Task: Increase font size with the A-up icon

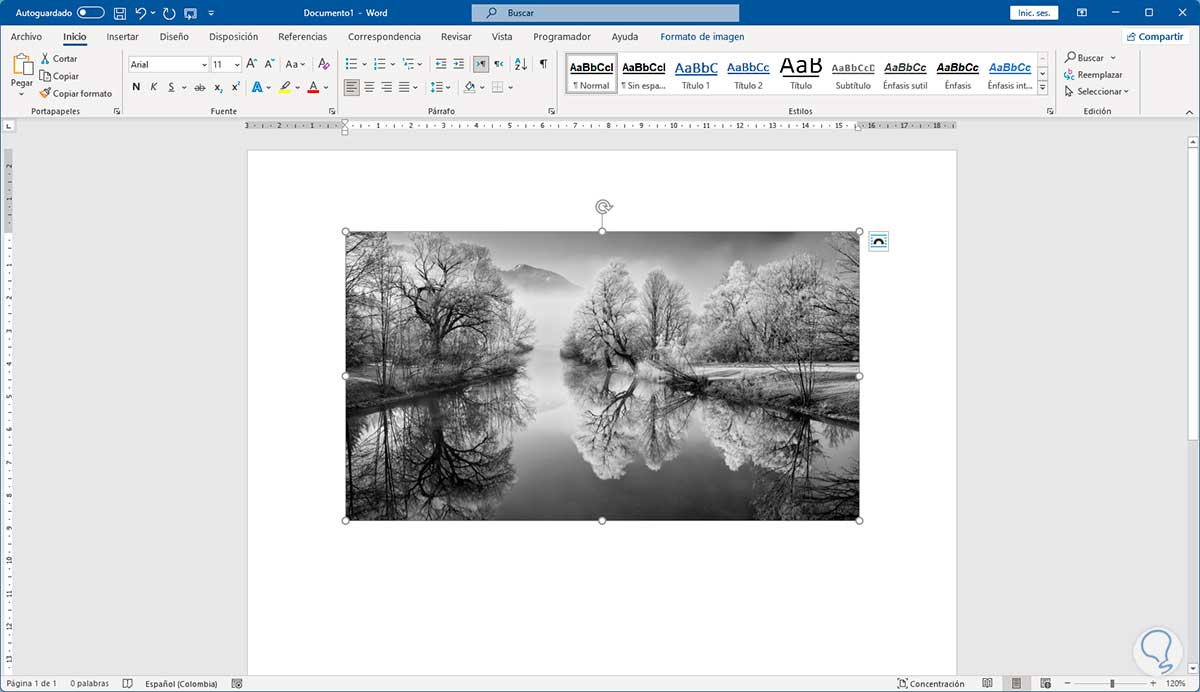Action: [x=252, y=64]
